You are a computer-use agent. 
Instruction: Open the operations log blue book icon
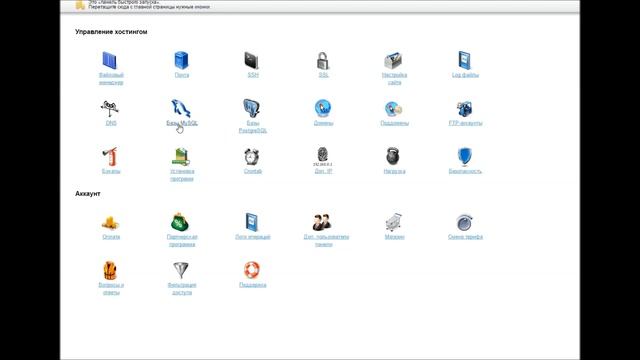pyautogui.click(x=252, y=222)
